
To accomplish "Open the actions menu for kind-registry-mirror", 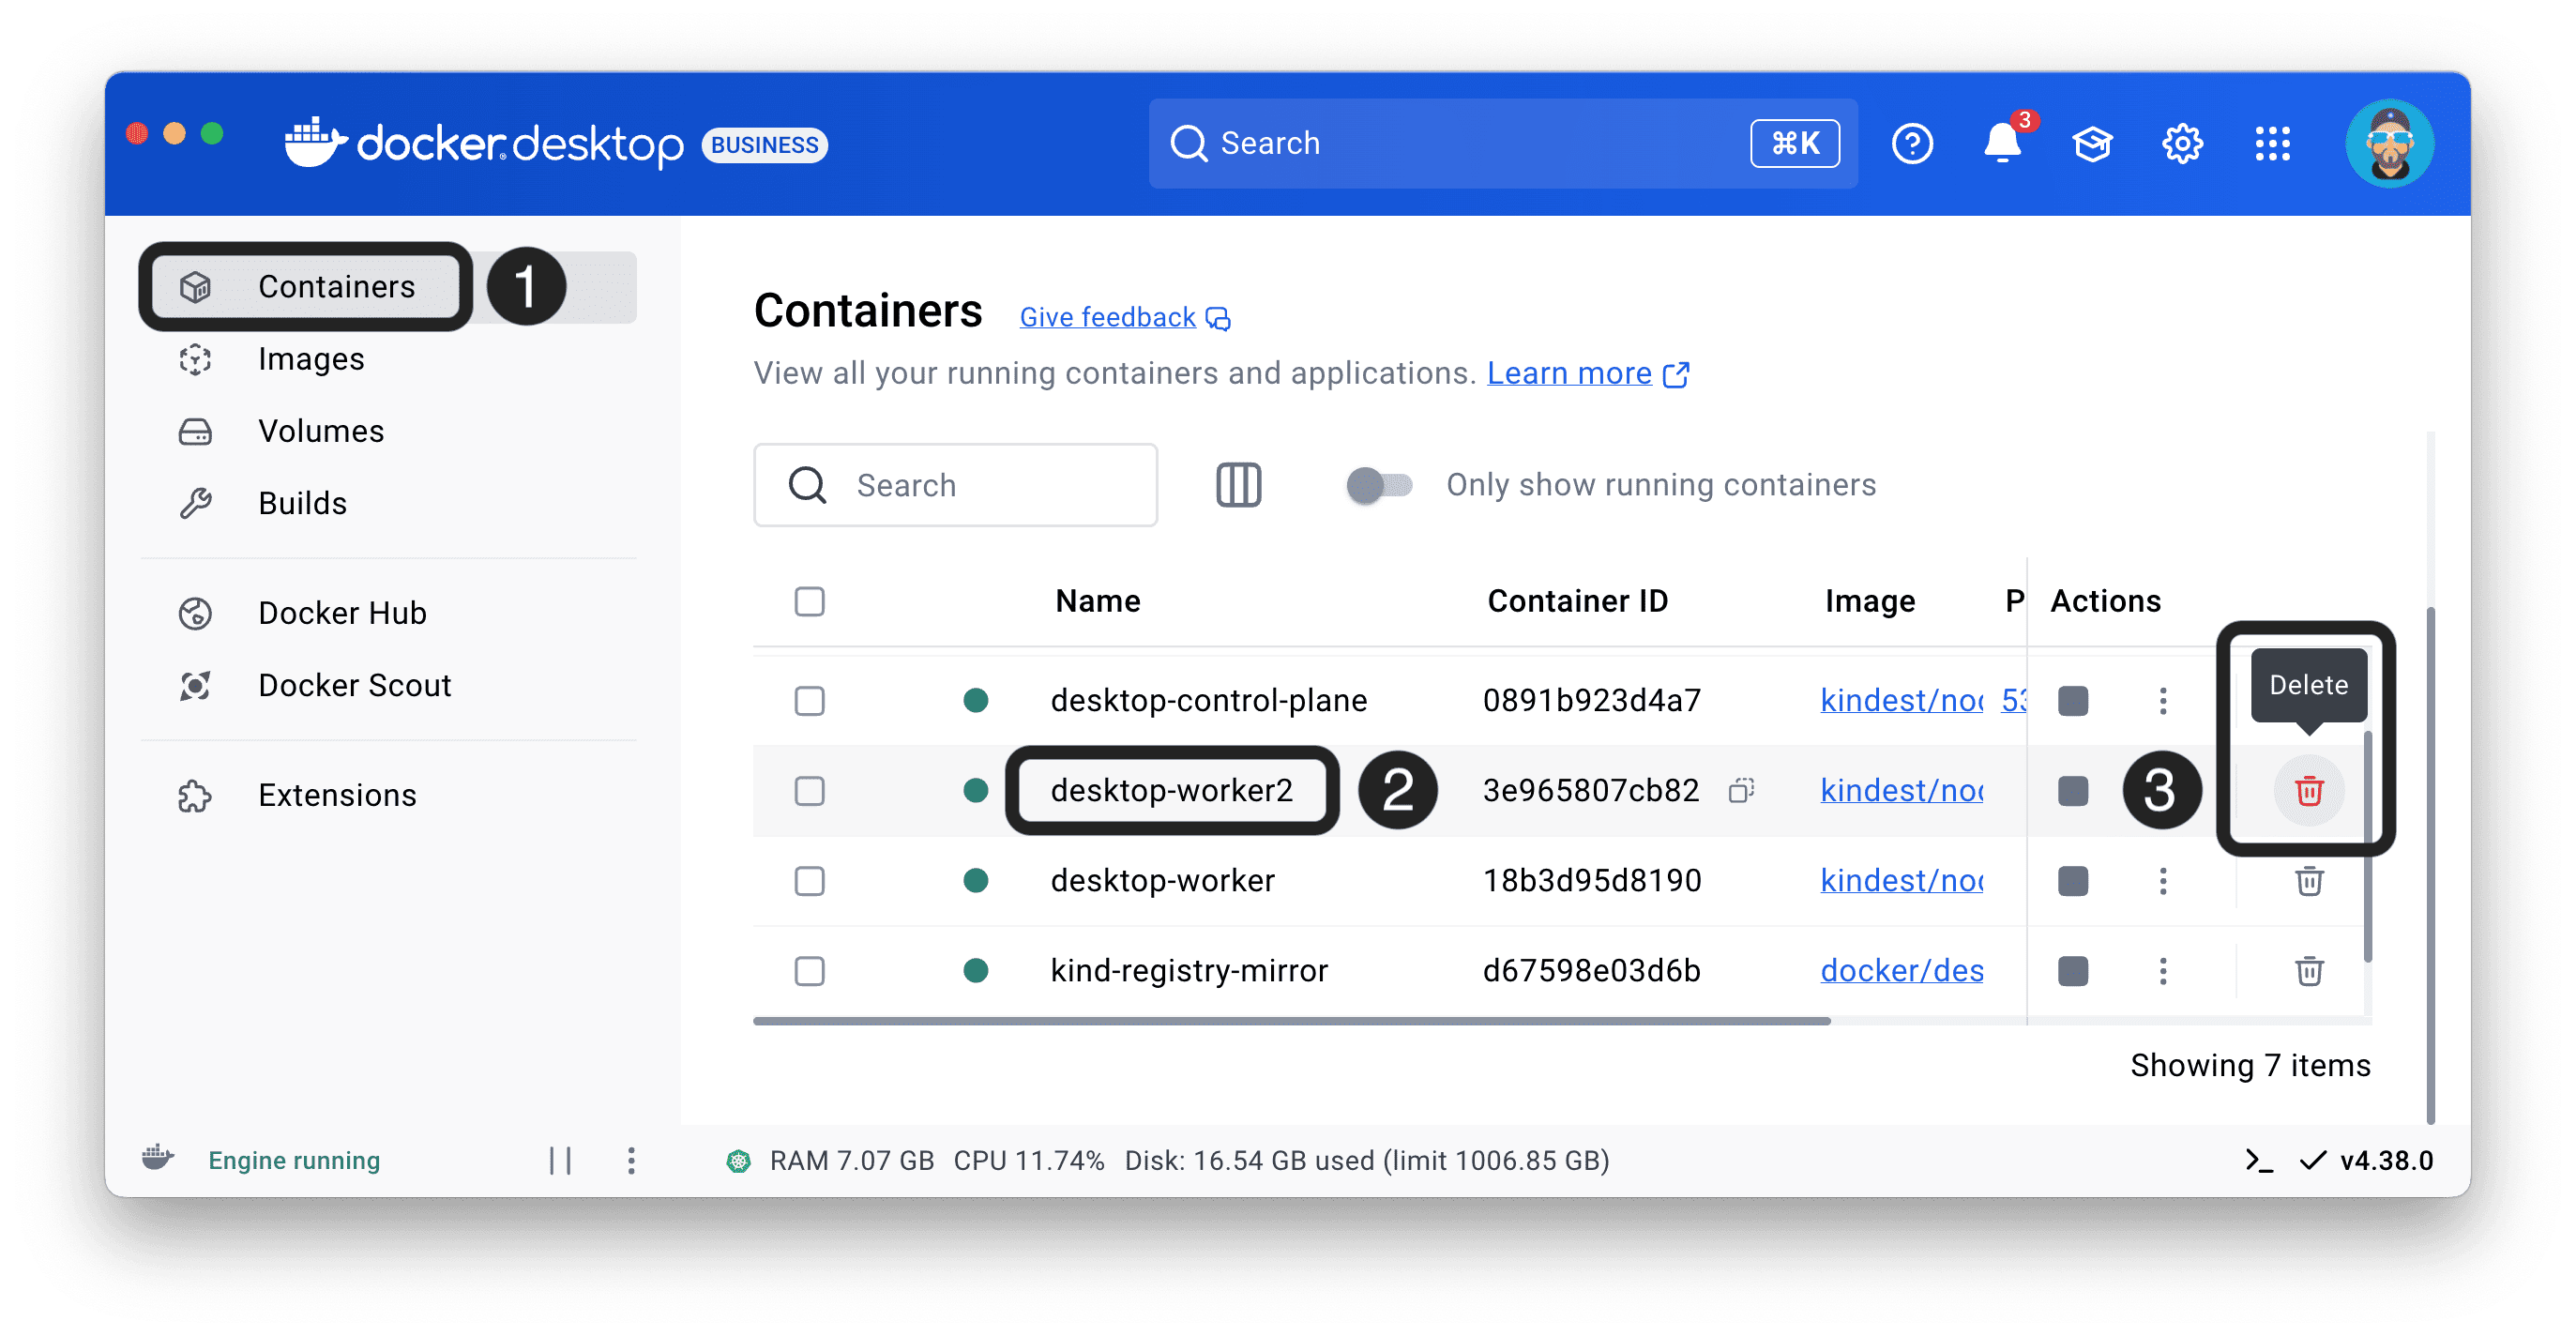I will (x=2163, y=970).
